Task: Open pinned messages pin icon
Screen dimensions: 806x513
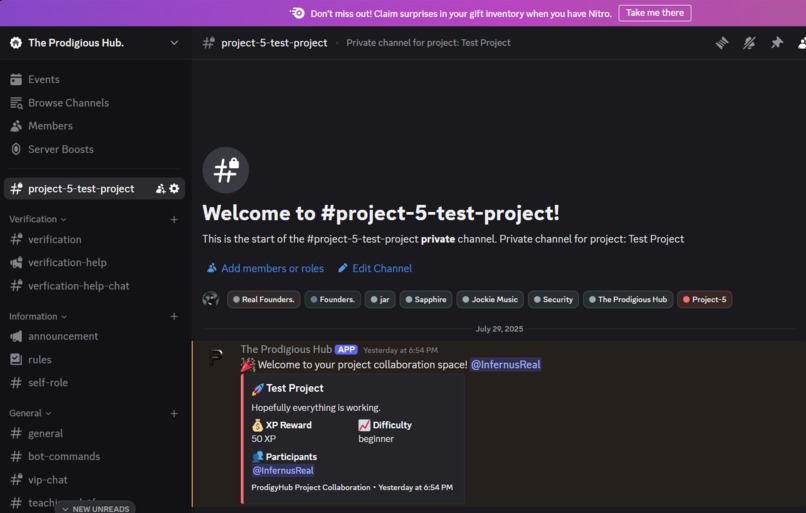Action: [x=776, y=43]
